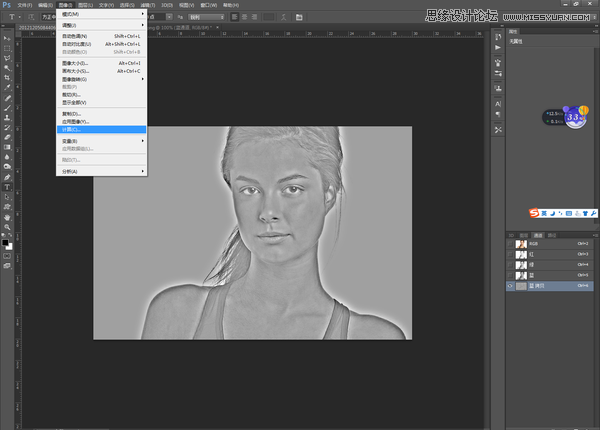This screenshot has height=430, width=600.
Task: Select the Hand tool
Action: point(7,217)
